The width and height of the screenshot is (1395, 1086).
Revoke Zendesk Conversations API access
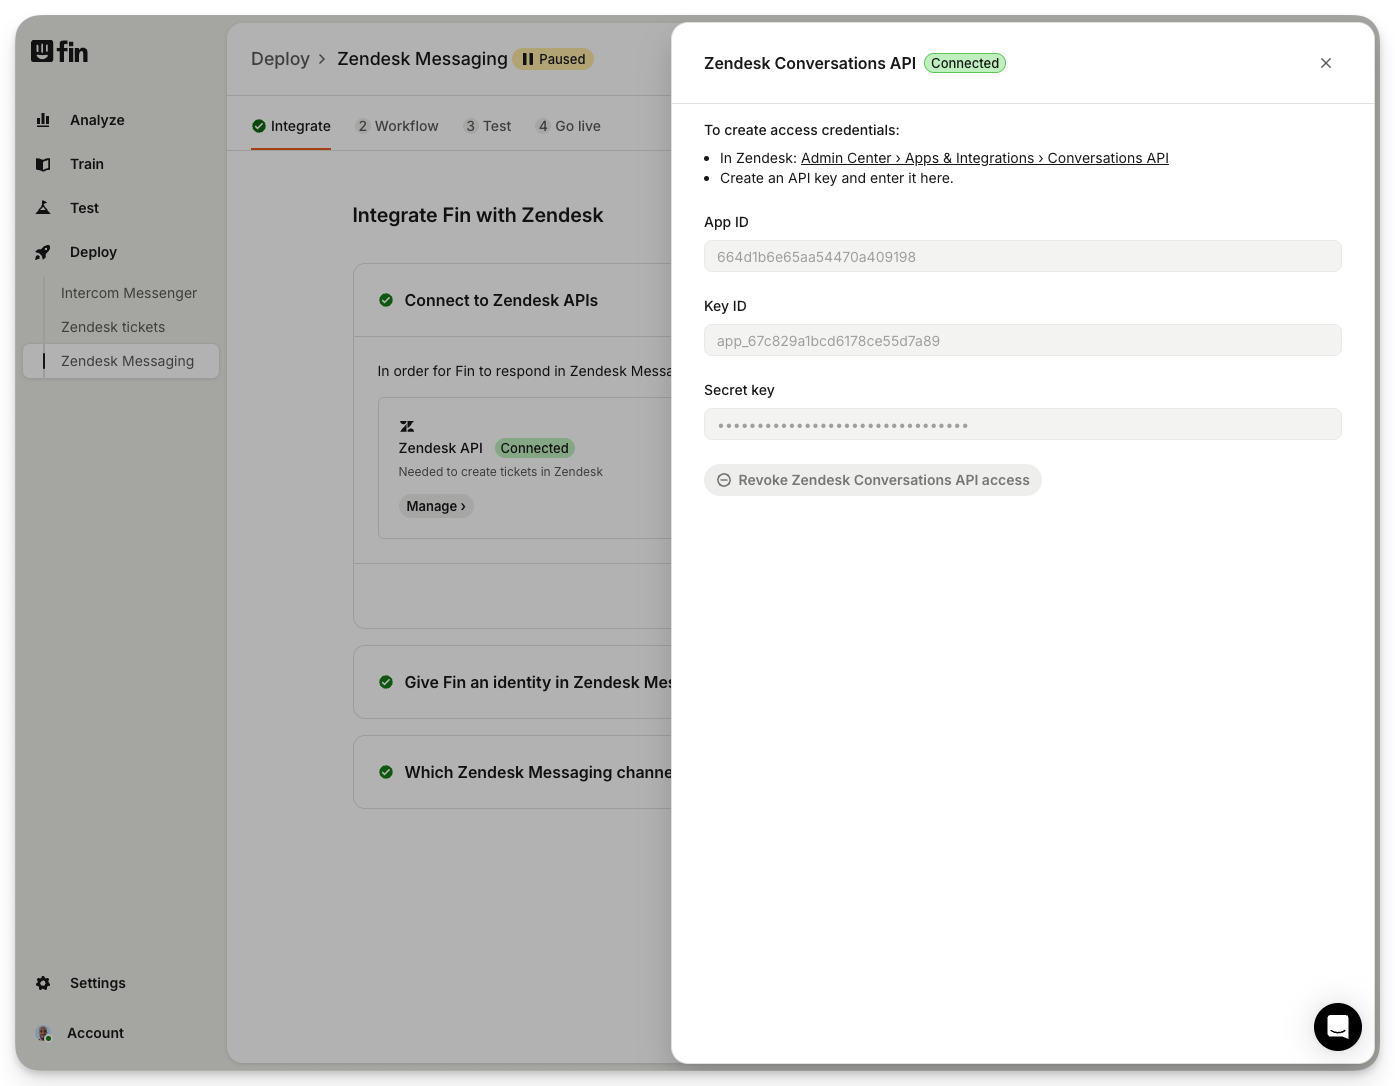[x=872, y=480]
